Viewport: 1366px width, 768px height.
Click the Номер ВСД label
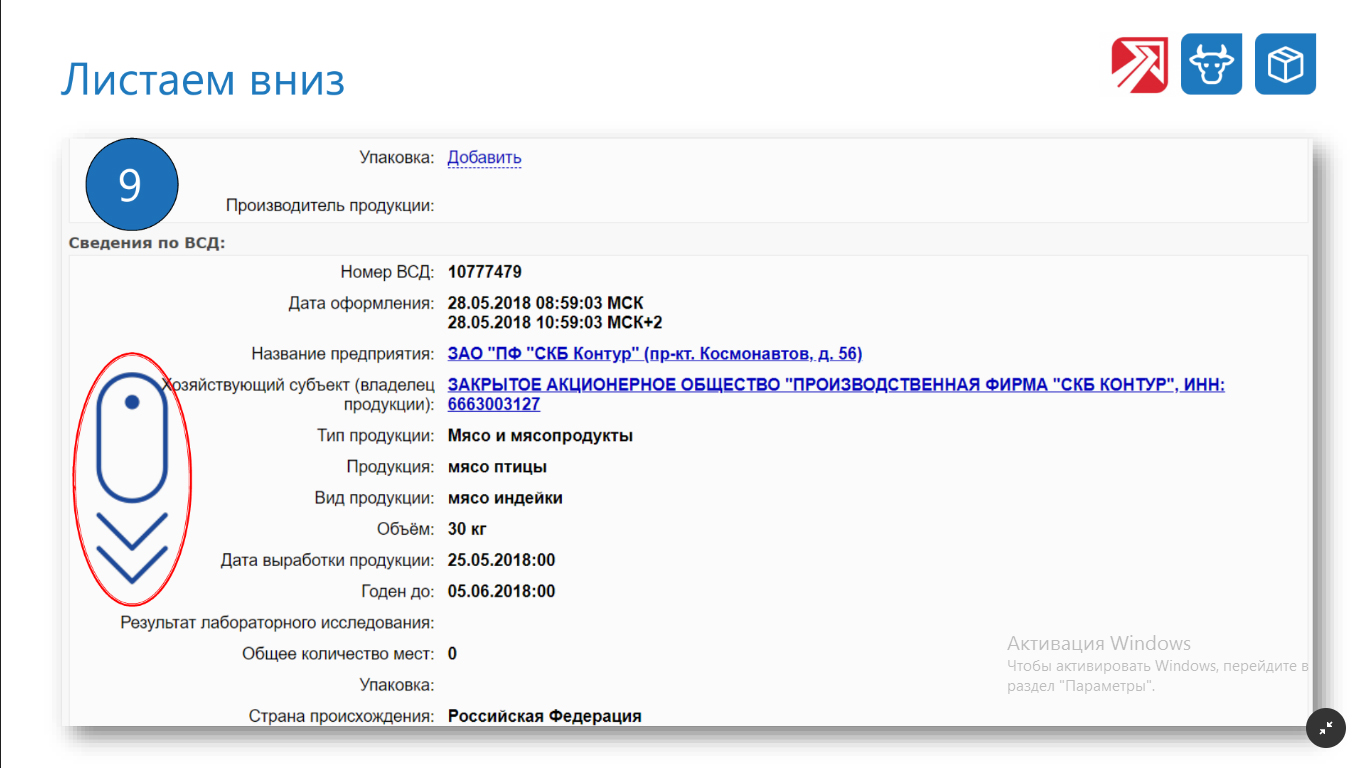[x=387, y=272]
